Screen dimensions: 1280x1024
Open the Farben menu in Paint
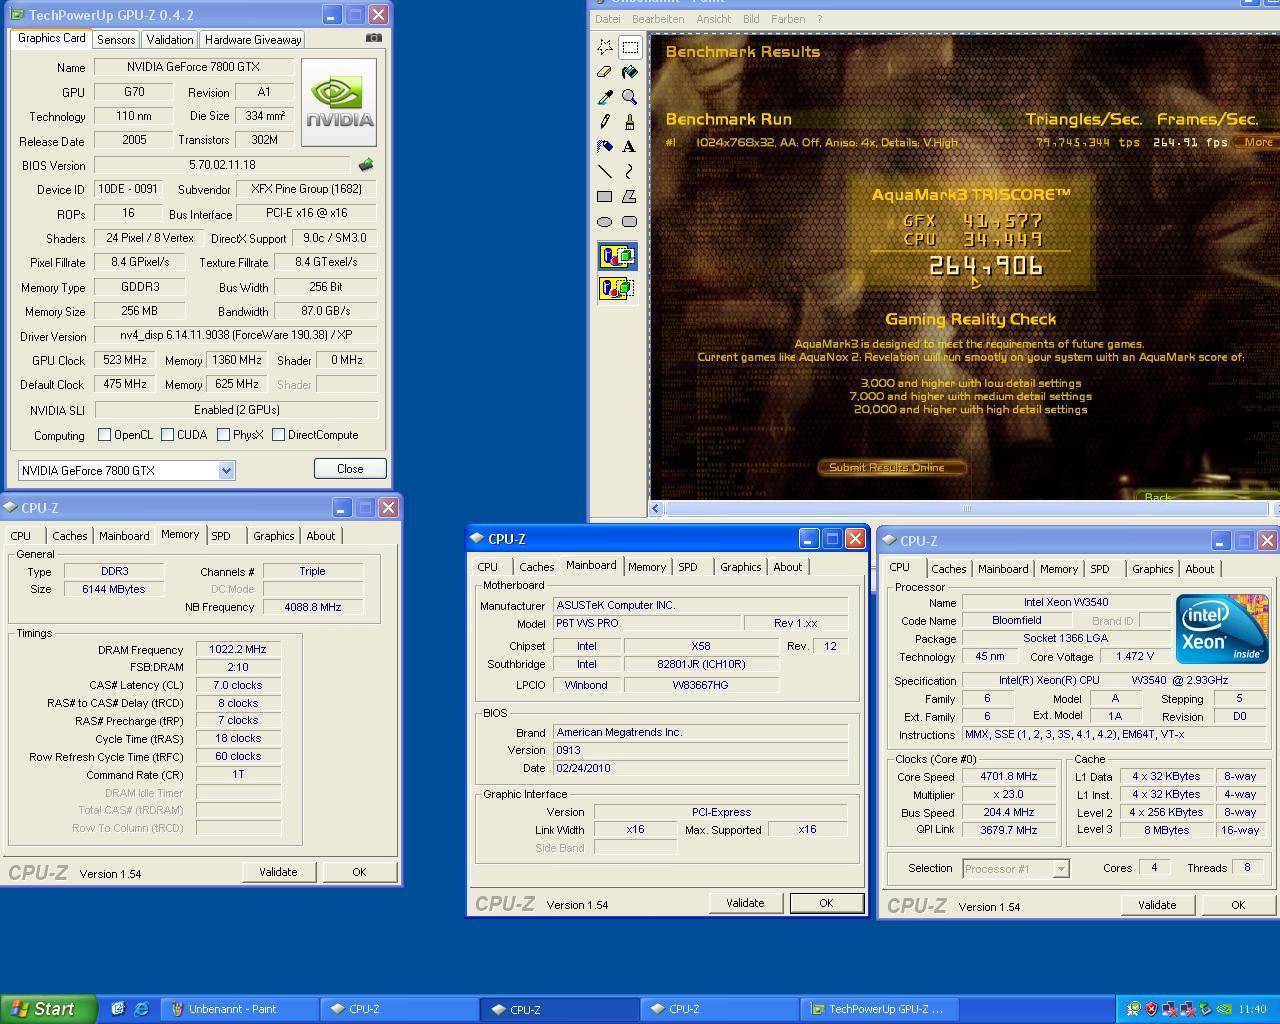pos(788,19)
